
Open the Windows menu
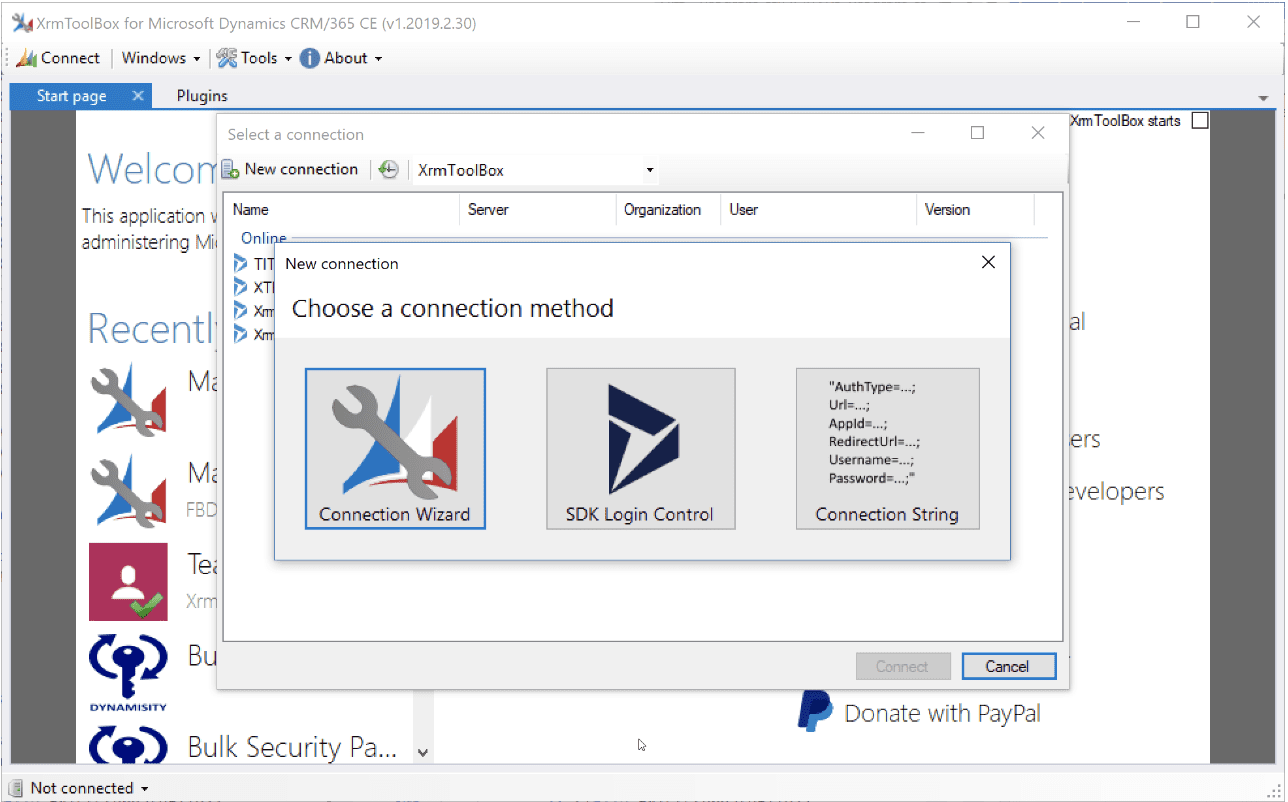point(160,58)
